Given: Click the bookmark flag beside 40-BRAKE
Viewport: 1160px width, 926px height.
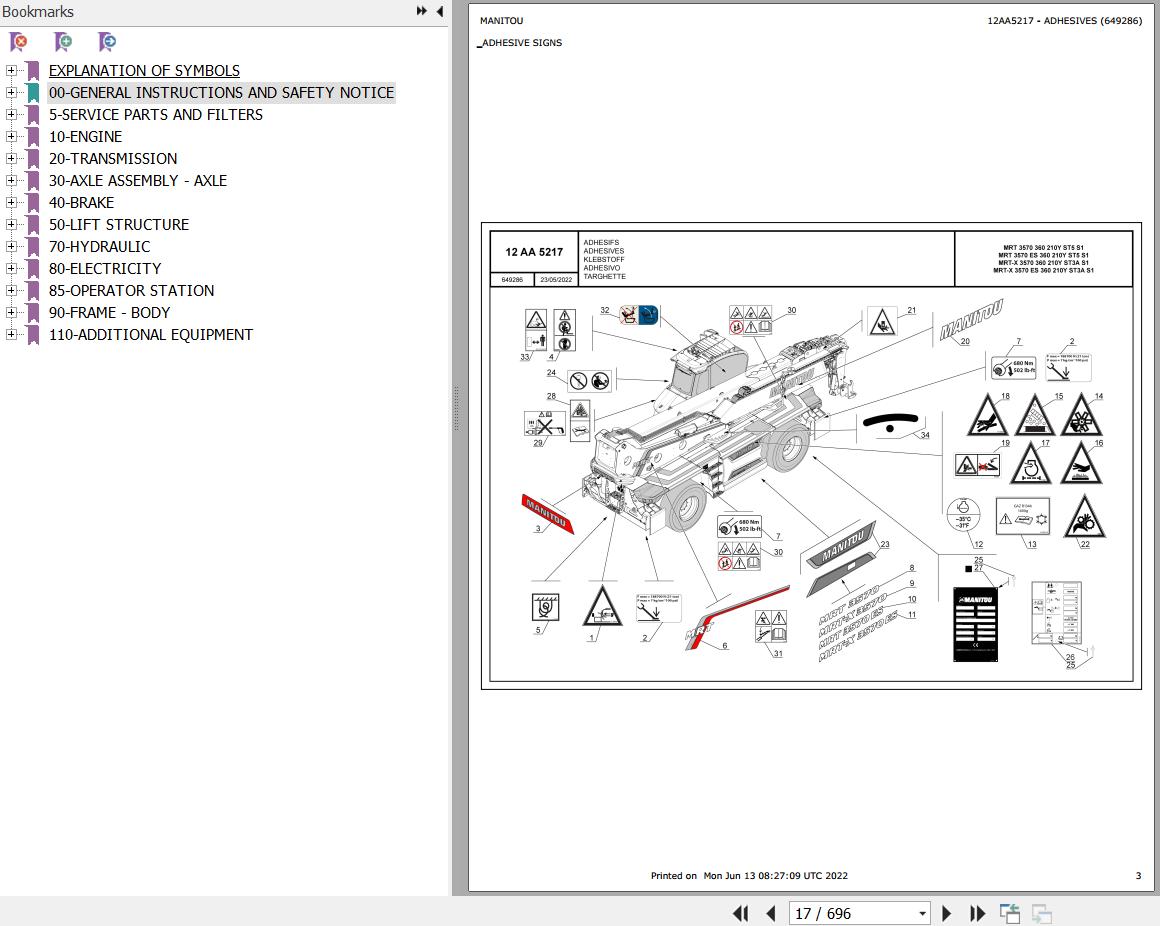Looking at the screenshot, I should [33, 203].
